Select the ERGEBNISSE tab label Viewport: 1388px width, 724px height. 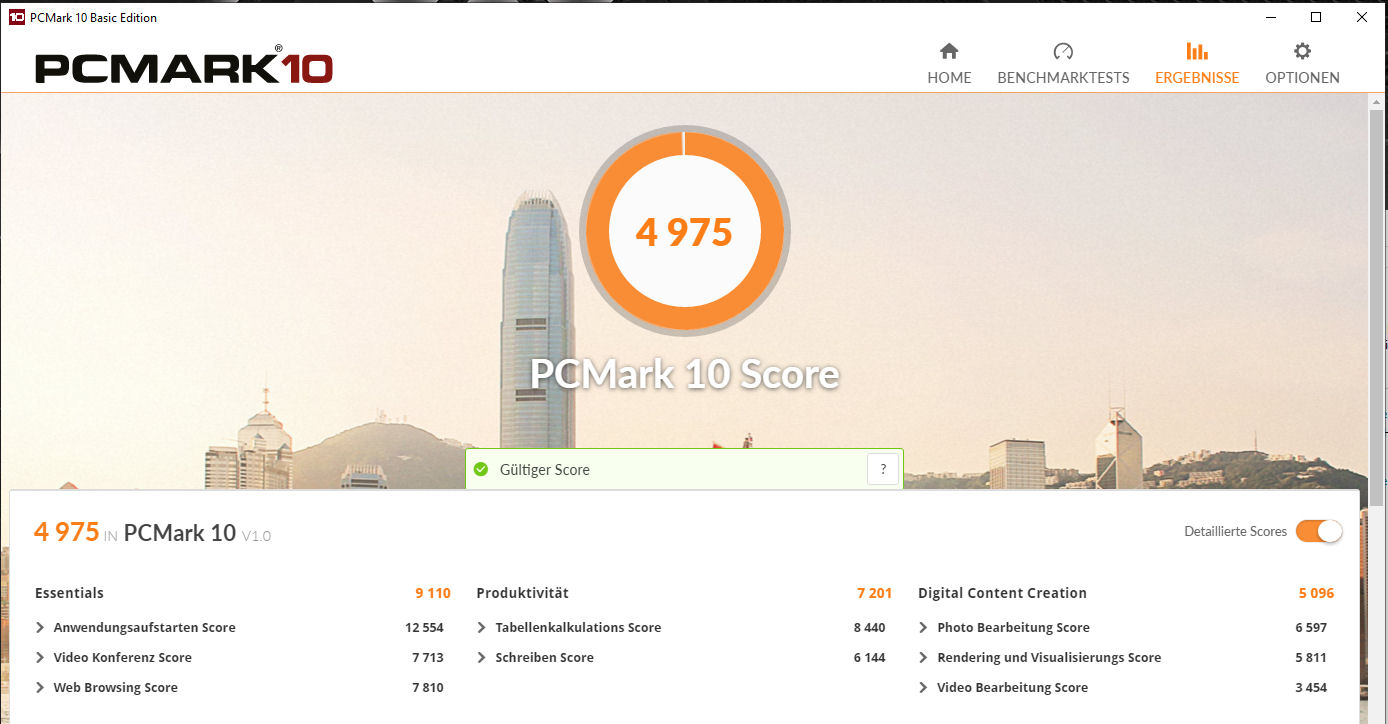click(x=1197, y=78)
